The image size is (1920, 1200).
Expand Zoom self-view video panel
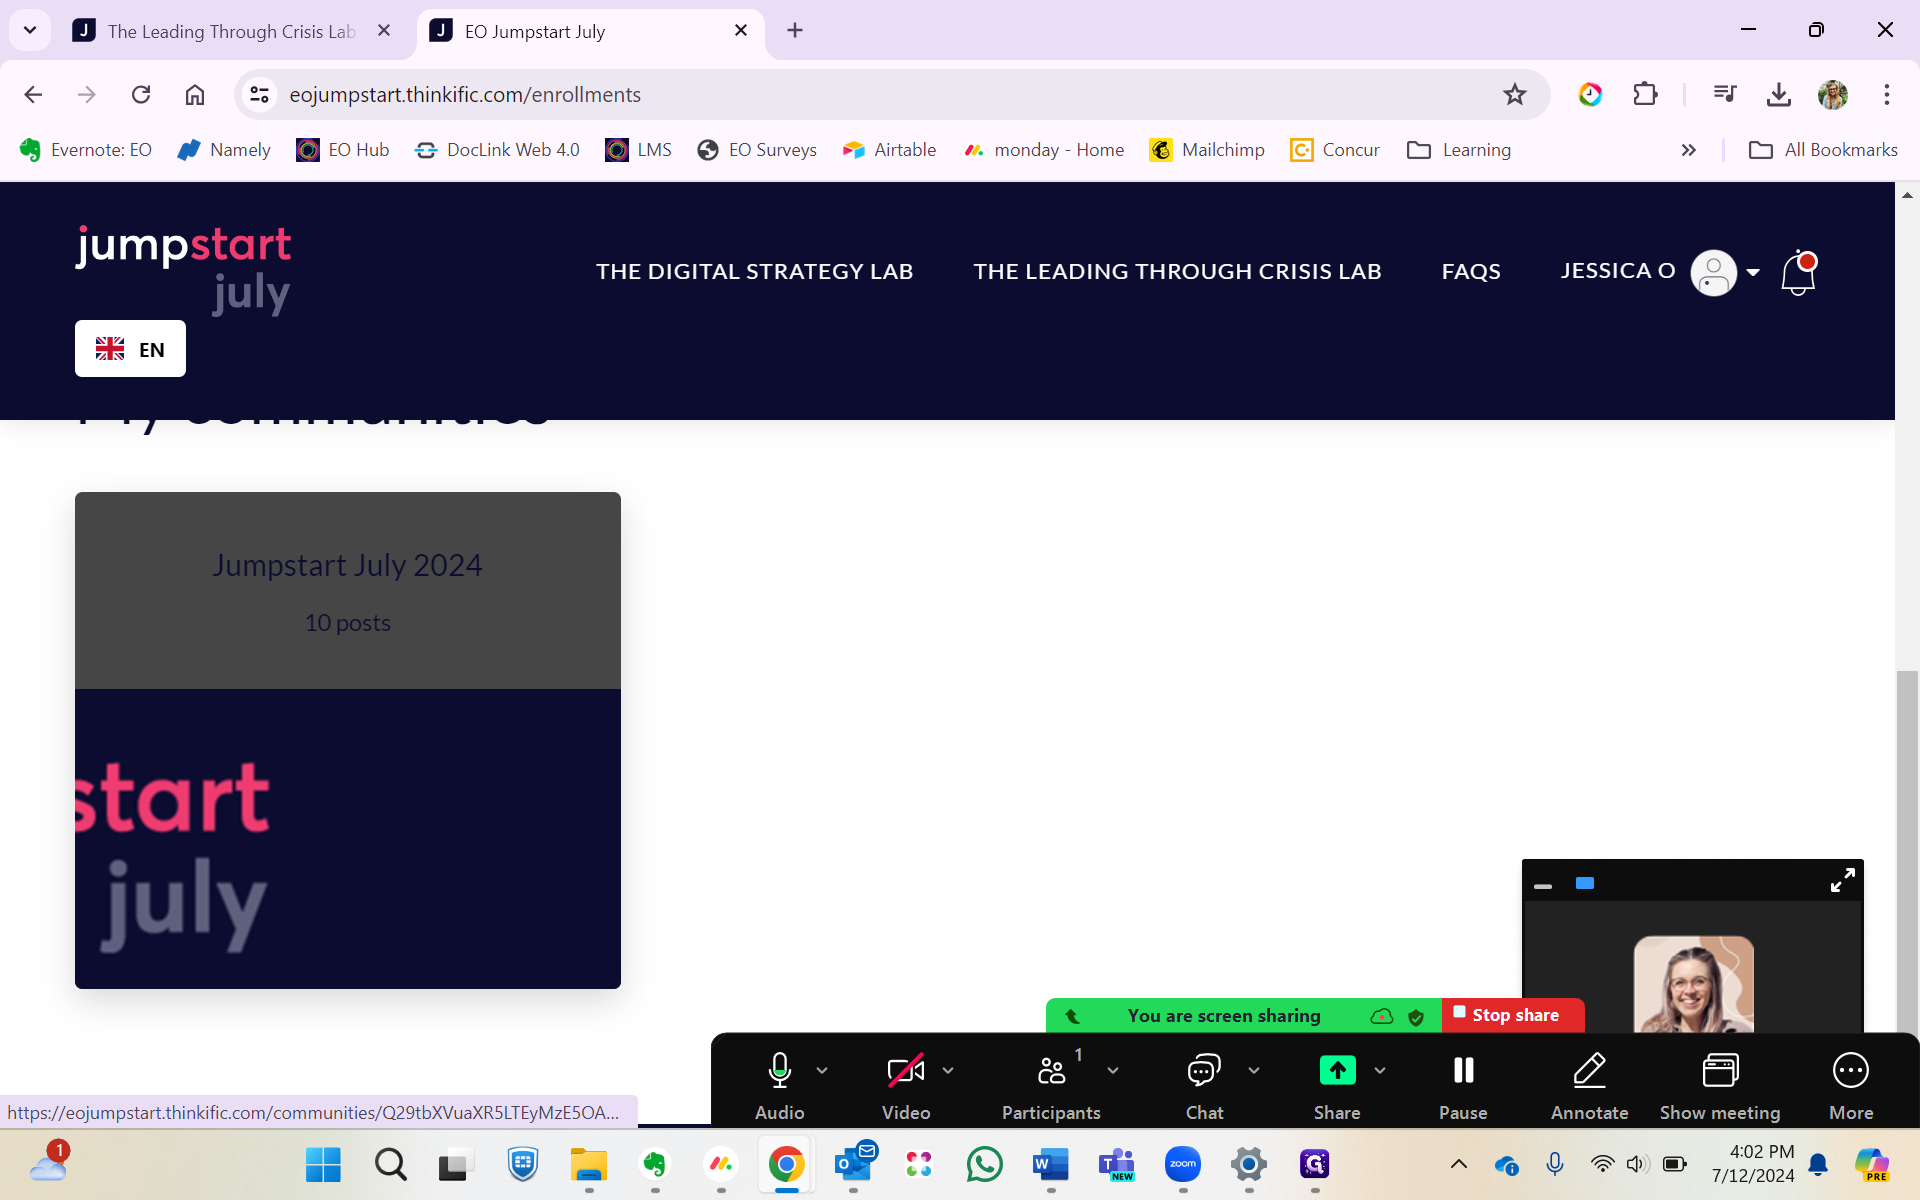pos(1842,880)
